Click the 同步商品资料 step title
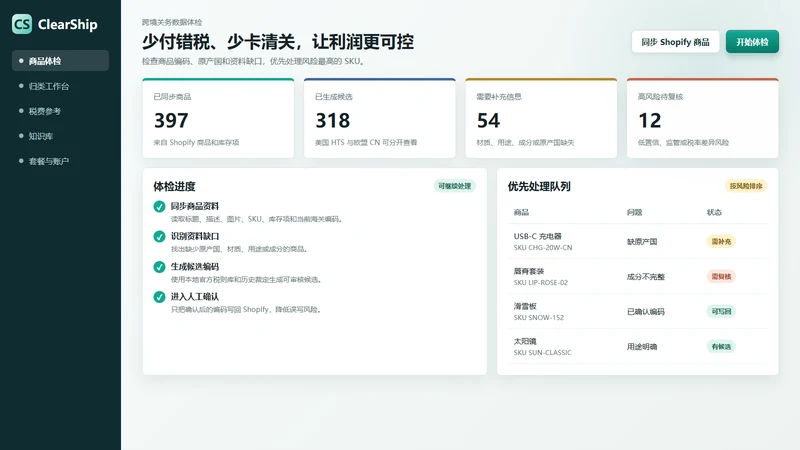Image resolution: width=800 pixels, height=450 pixels. [x=194, y=206]
